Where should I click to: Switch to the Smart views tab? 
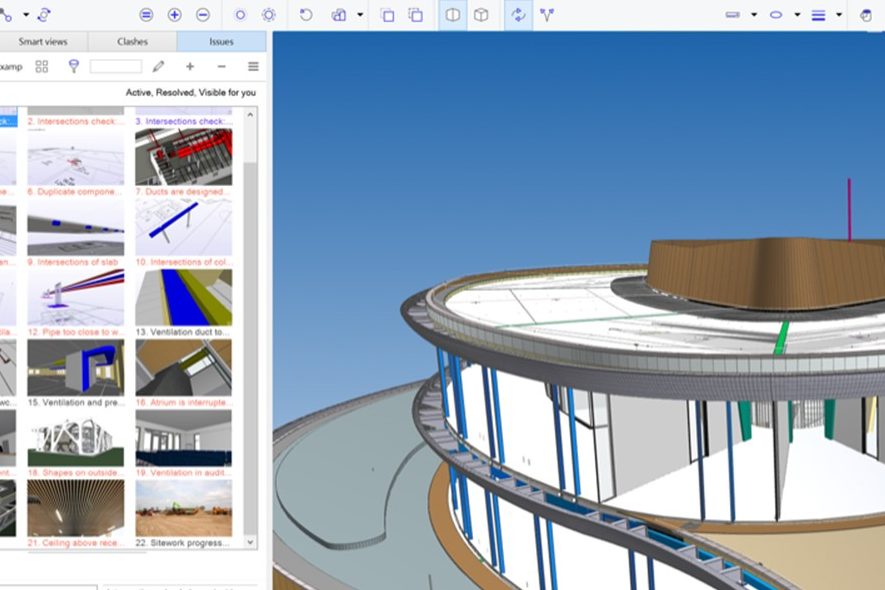42,42
